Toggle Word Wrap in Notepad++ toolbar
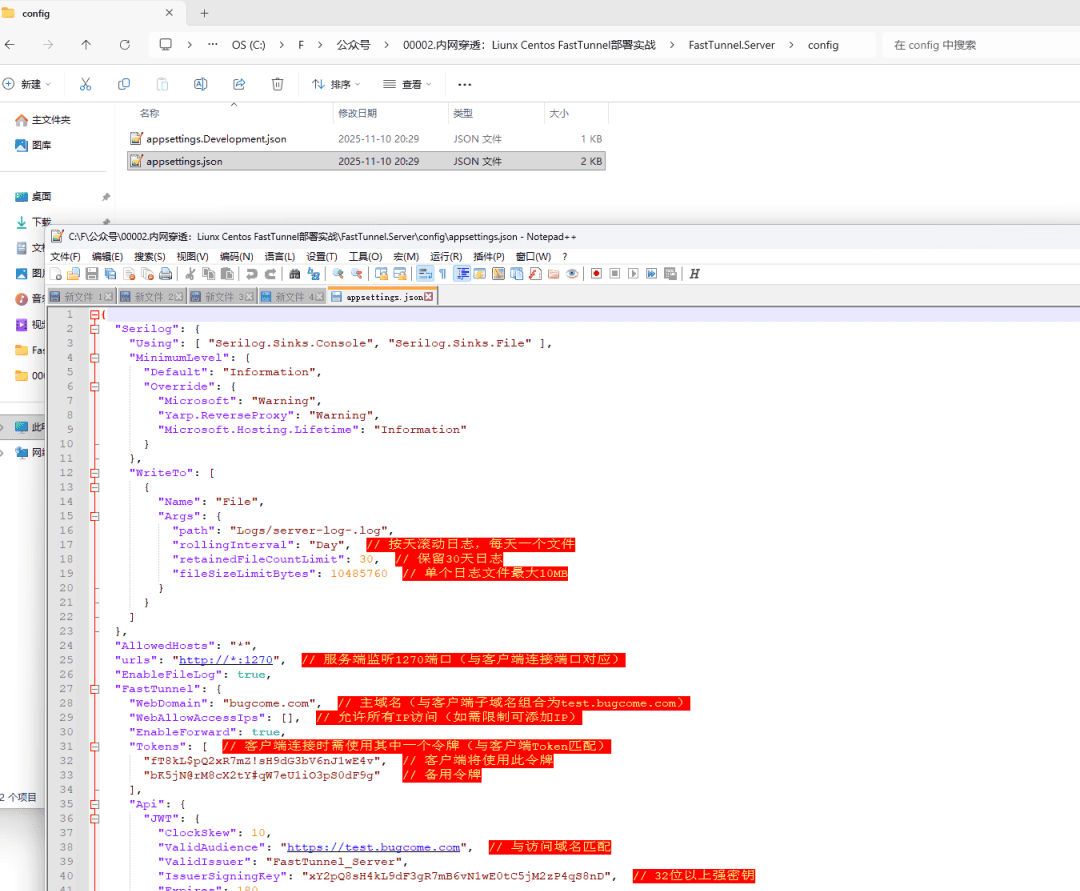The width and height of the screenshot is (1080, 891). tap(424, 274)
